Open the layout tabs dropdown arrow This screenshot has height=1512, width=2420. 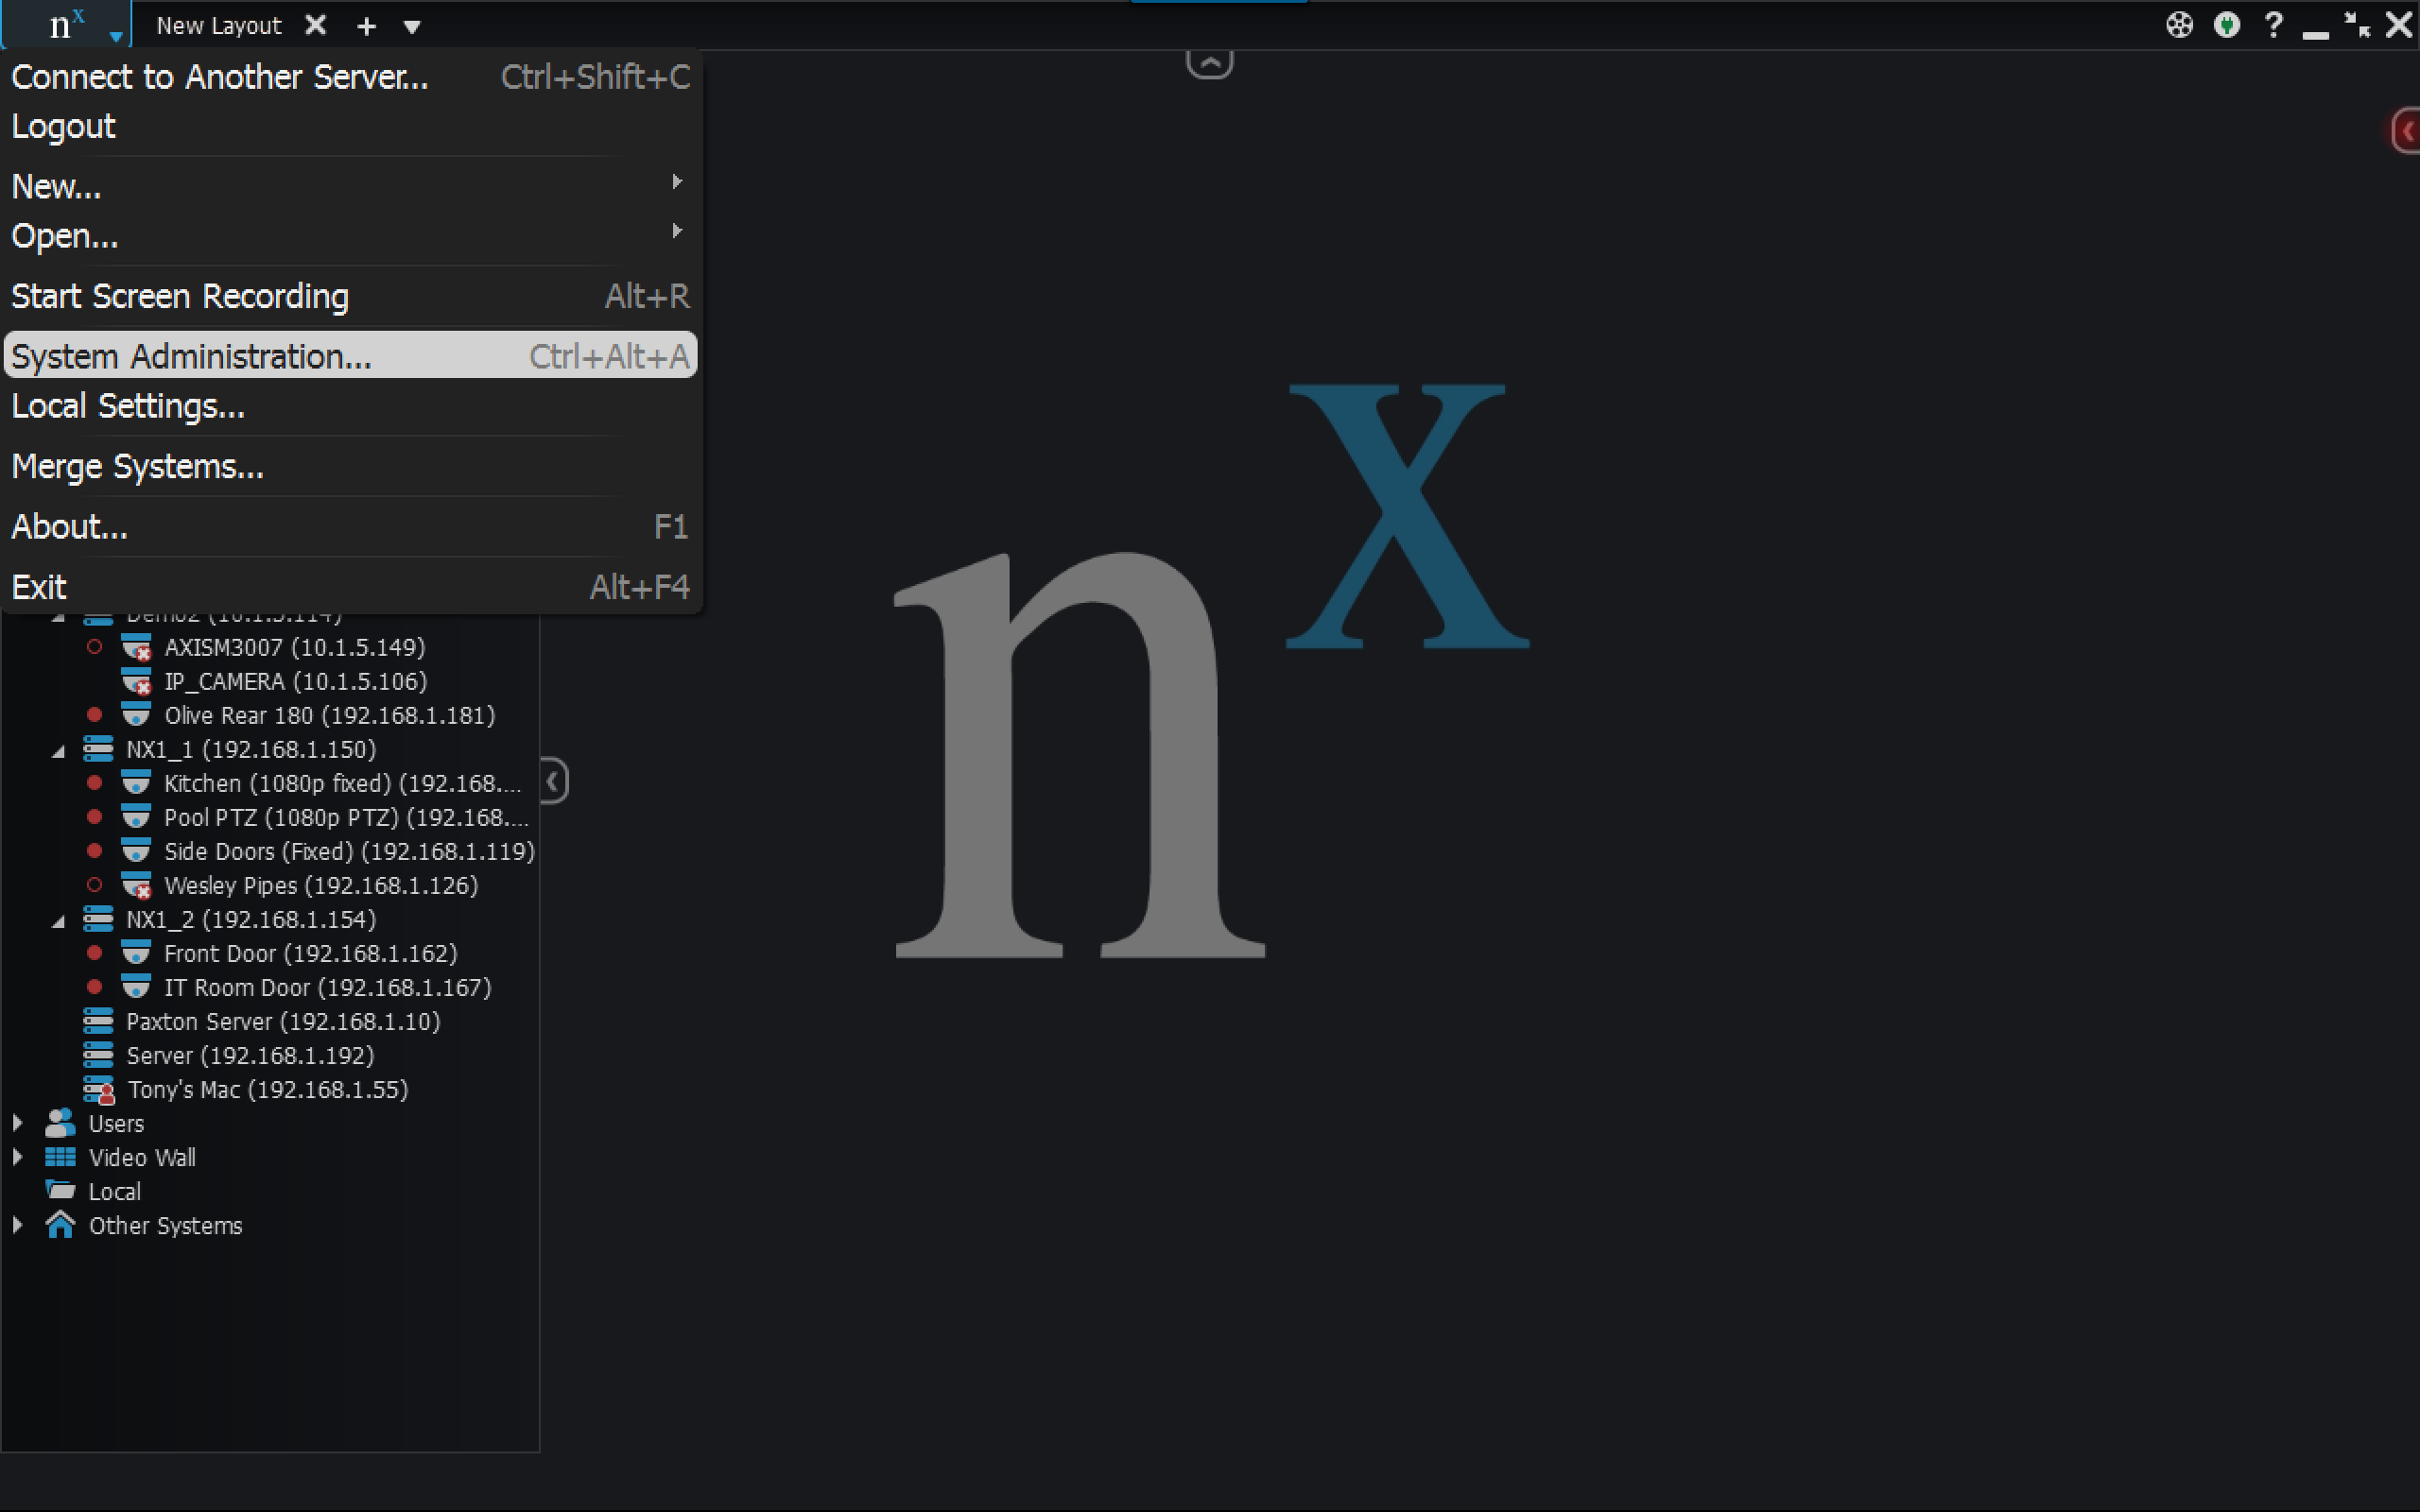click(412, 27)
